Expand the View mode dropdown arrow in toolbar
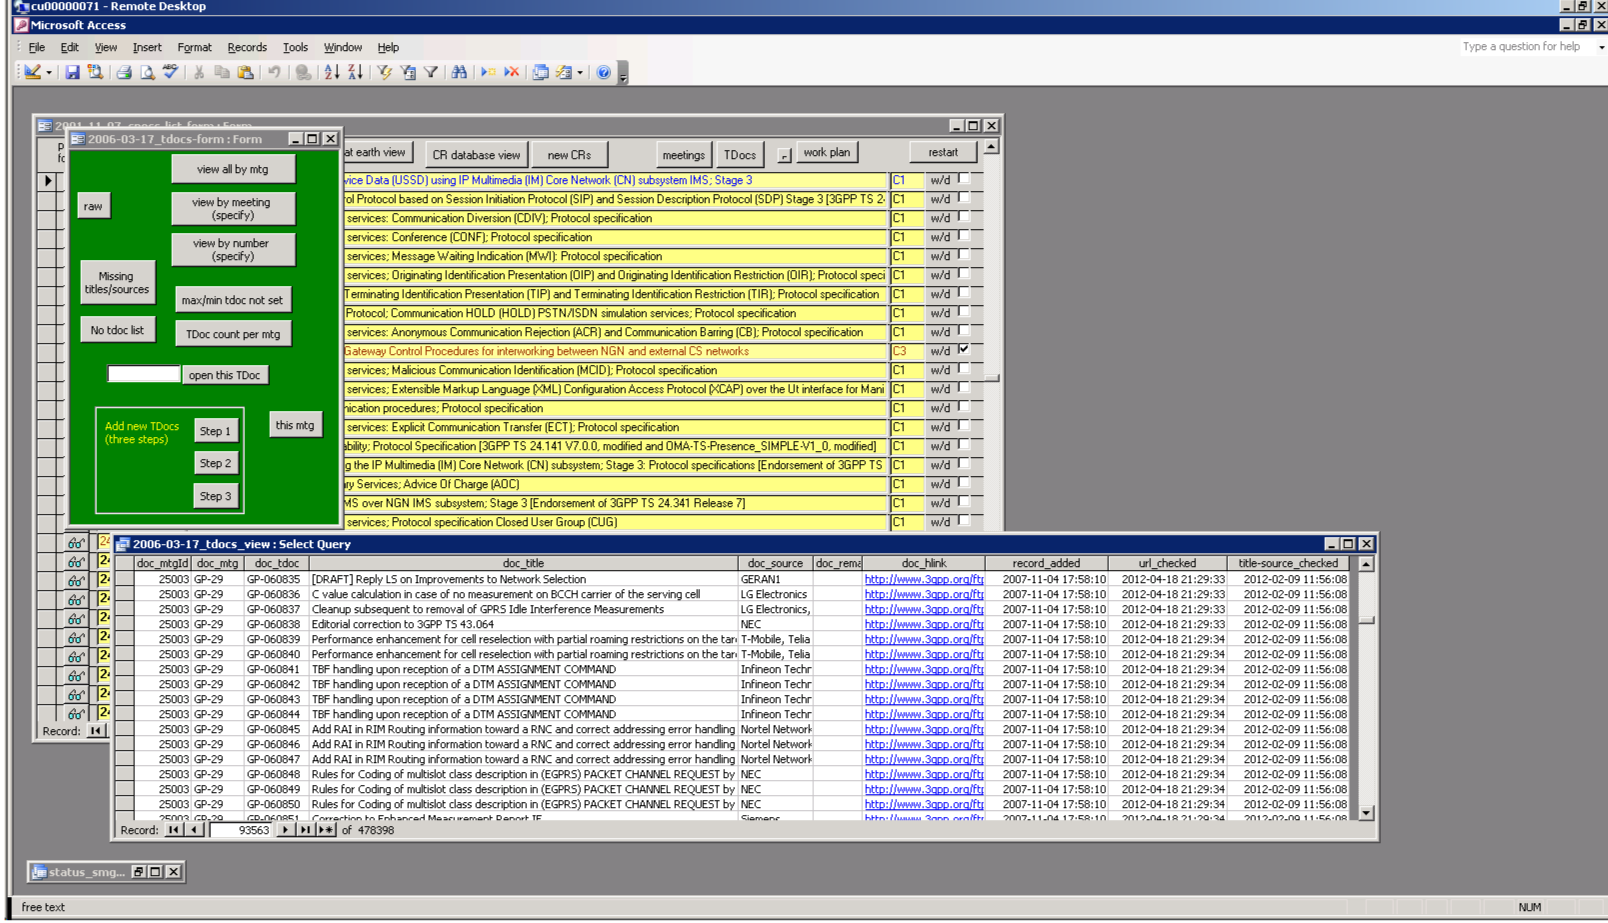The image size is (1608, 923). [x=49, y=73]
